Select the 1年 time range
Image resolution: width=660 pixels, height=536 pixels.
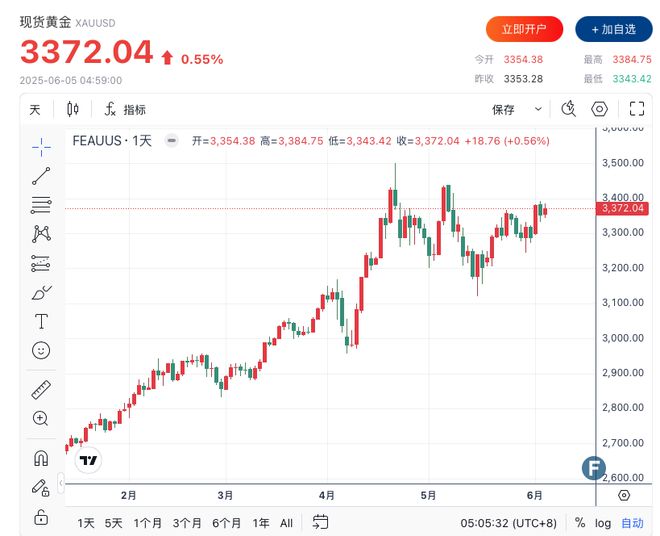click(x=261, y=523)
